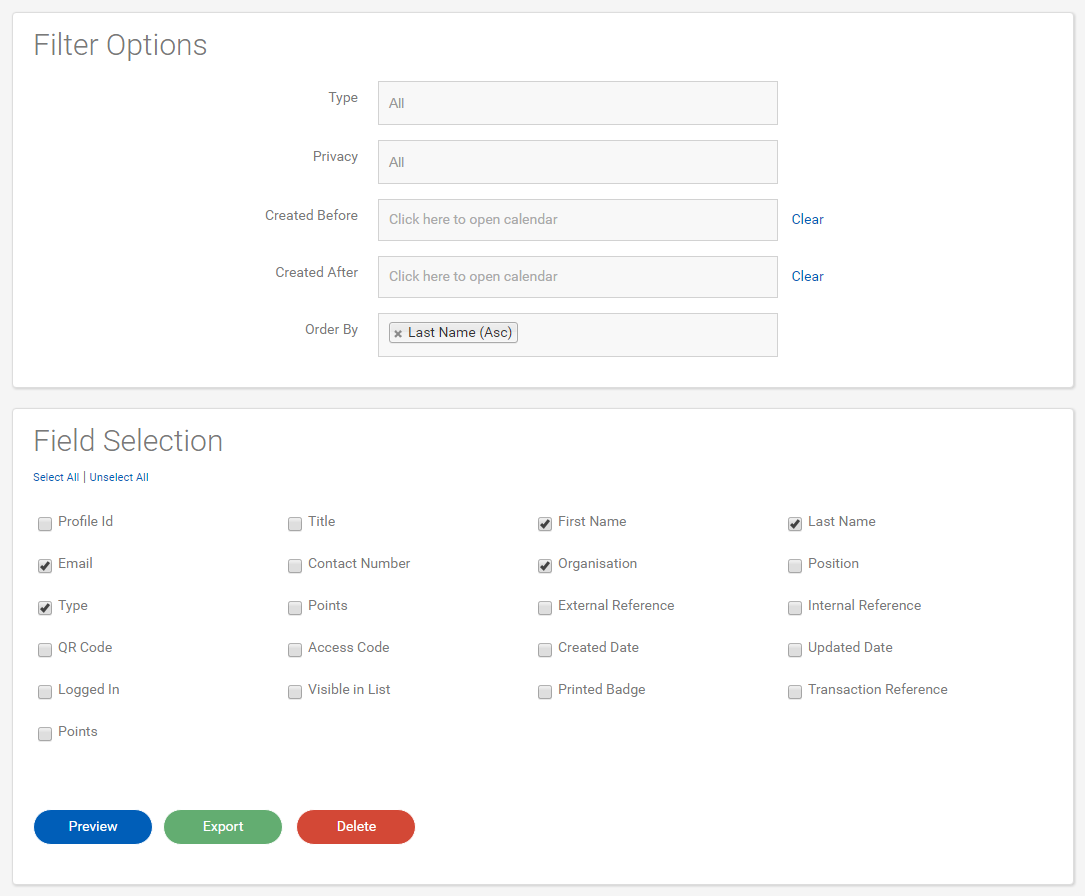Click the Field Selection heading
1085x896 pixels.
128,441
